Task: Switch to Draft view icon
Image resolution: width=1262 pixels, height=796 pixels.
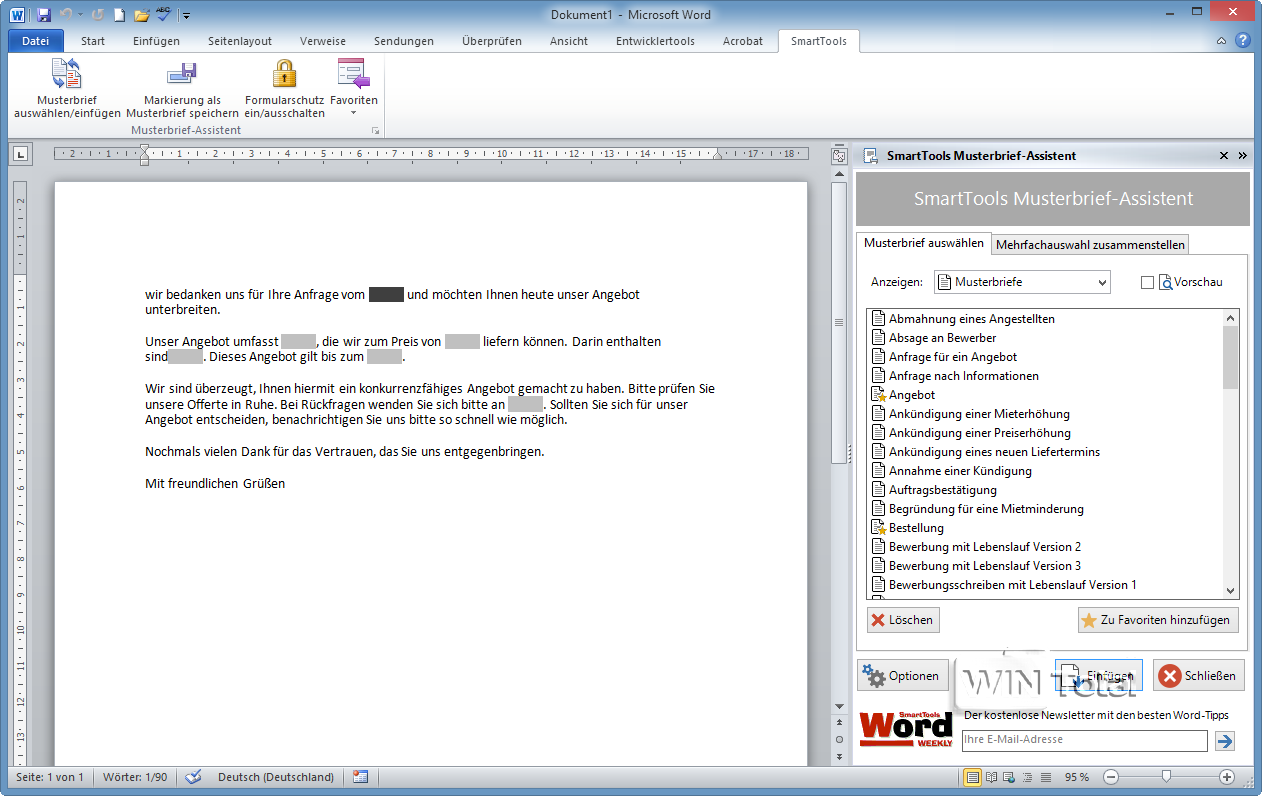Action: [1046, 777]
